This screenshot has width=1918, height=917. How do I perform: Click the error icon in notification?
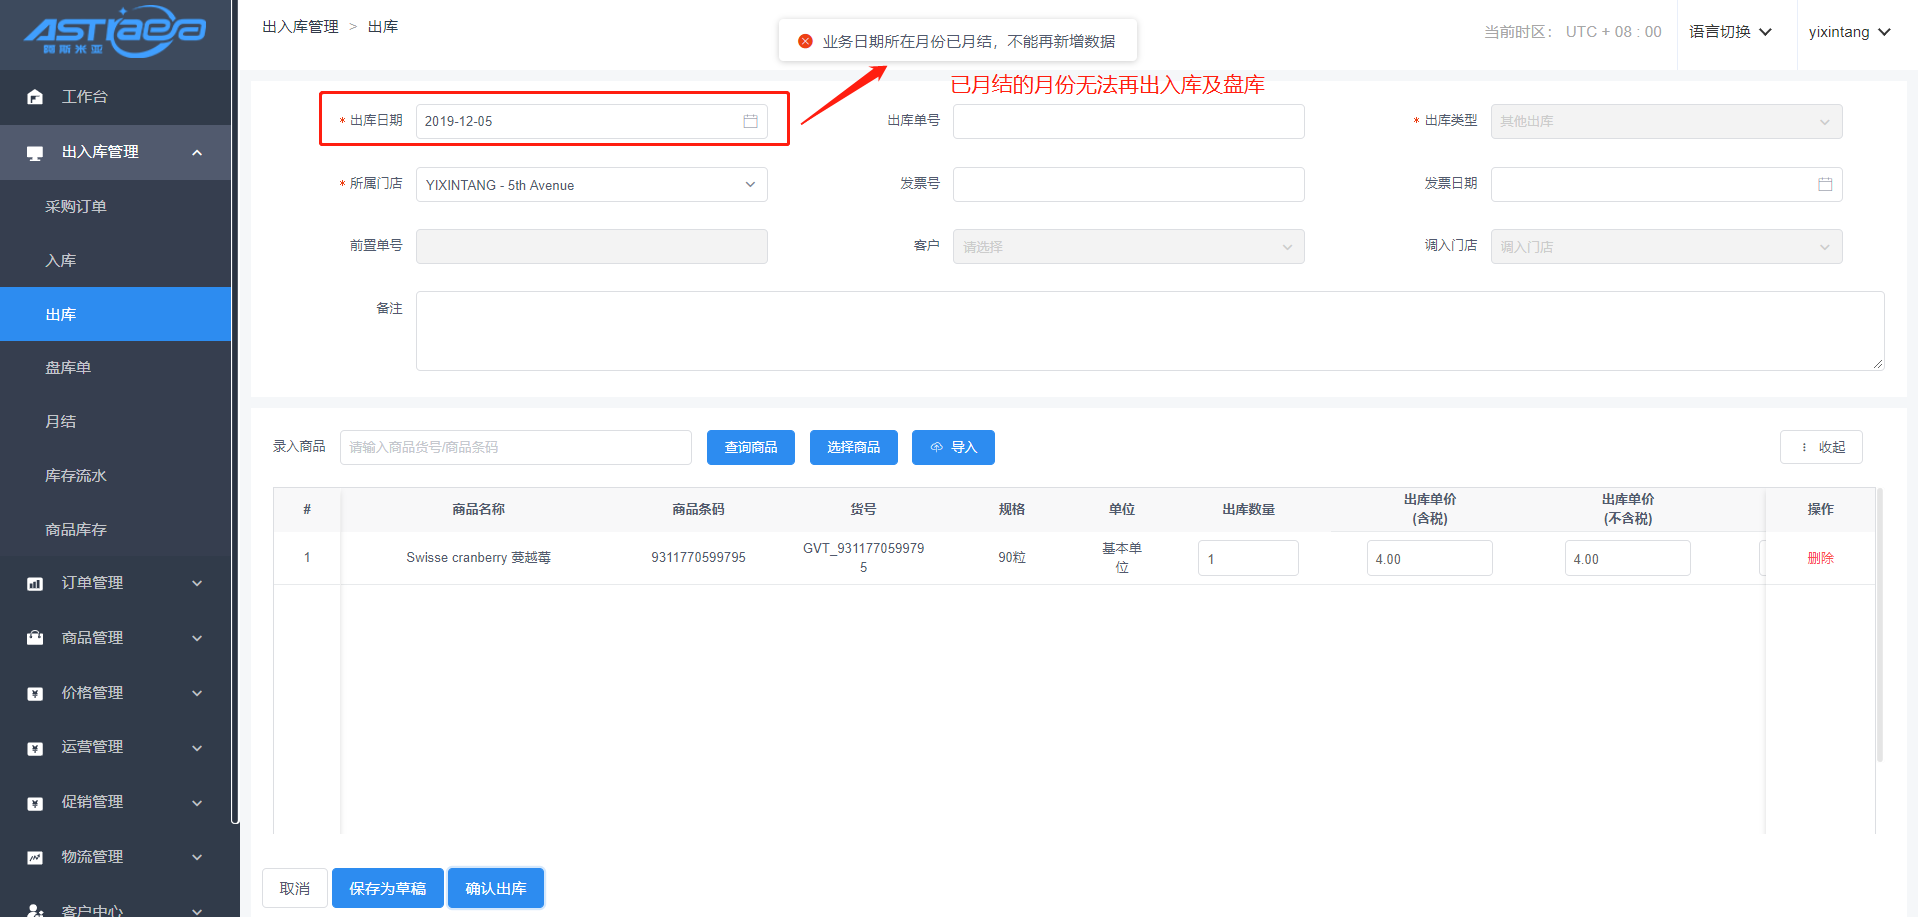pos(805,41)
